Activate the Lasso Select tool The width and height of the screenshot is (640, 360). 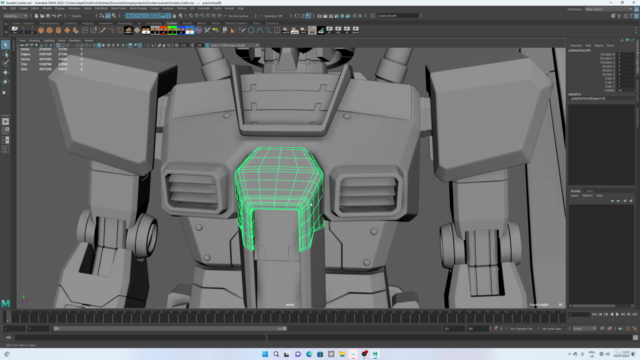tap(5, 54)
